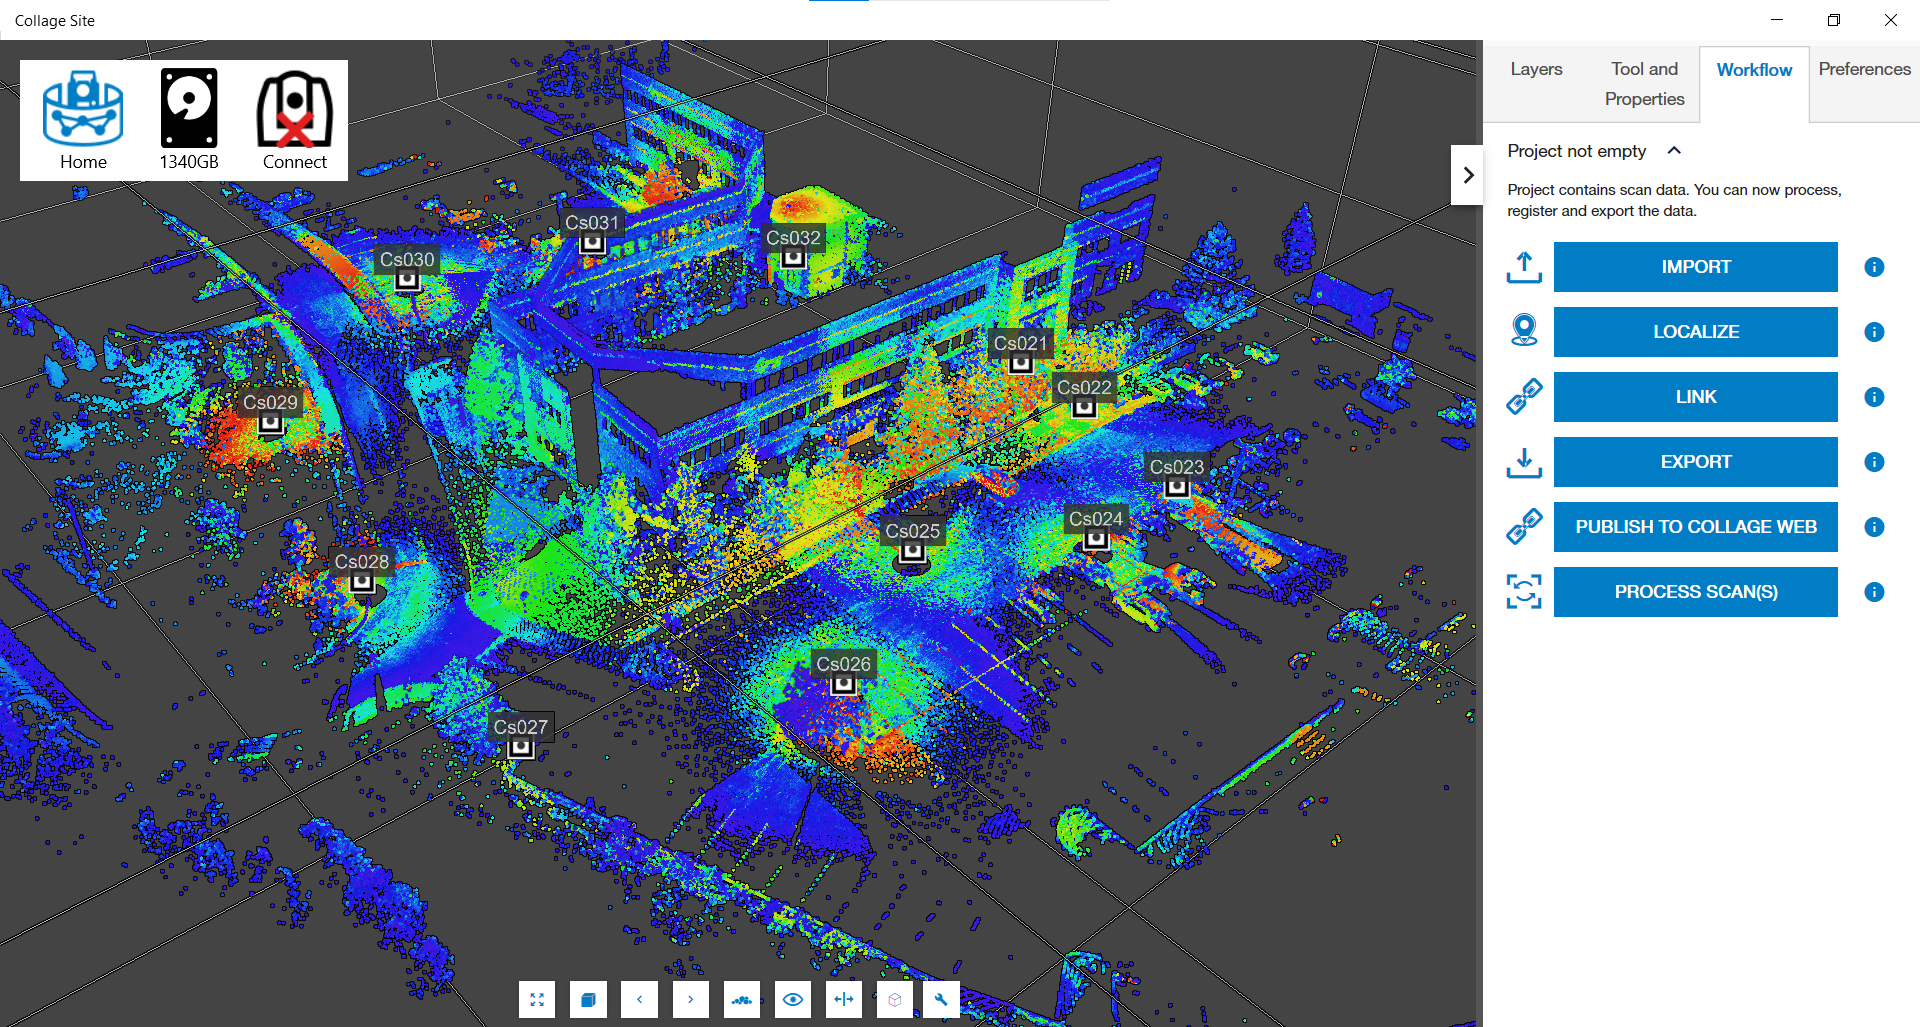The height and width of the screenshot is (1027, 1920).
Task: Go to the next view with right chevron
Action: click(x=690, y=999)
